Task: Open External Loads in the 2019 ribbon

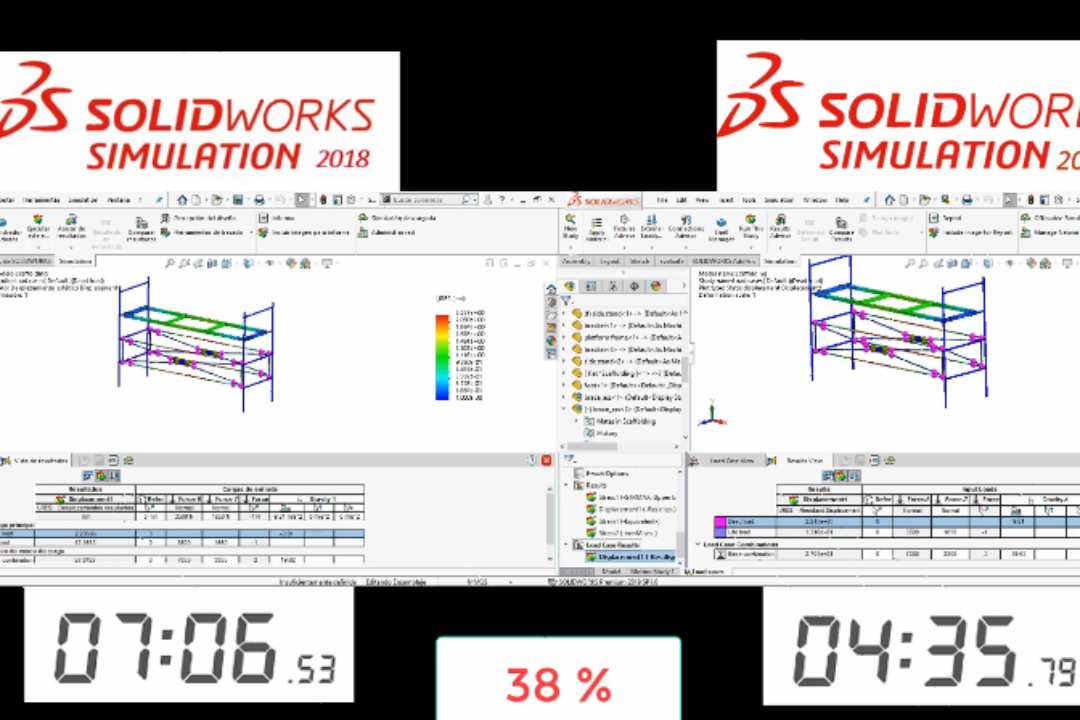Action: pyautogui.click(x=652, y=227)
